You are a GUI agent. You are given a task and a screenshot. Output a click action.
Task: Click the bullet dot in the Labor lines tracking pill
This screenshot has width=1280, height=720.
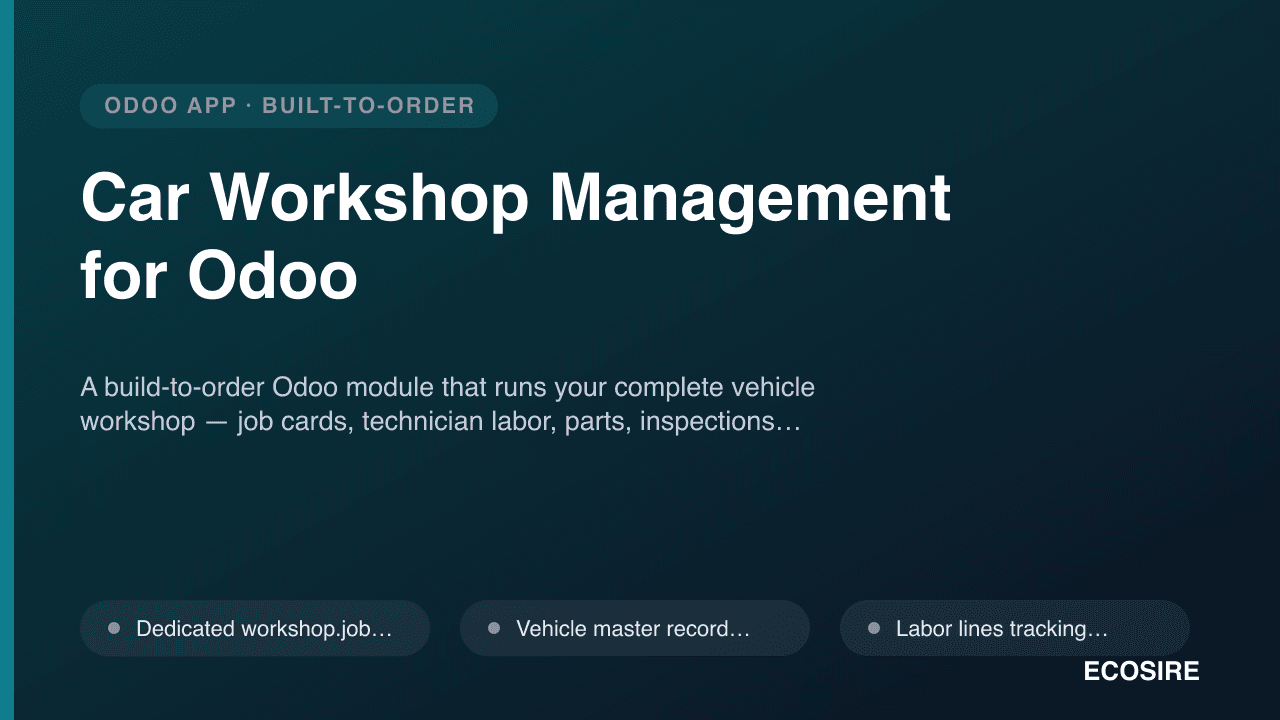(x=874, y=628)
